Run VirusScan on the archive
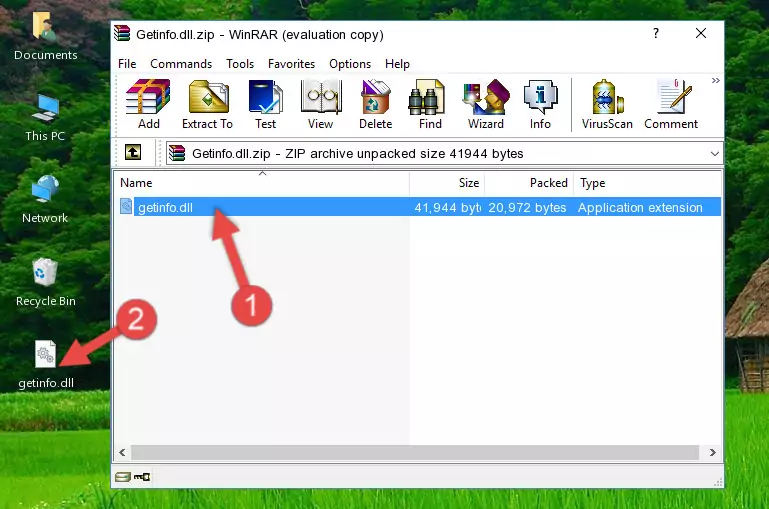 [607, 104]
